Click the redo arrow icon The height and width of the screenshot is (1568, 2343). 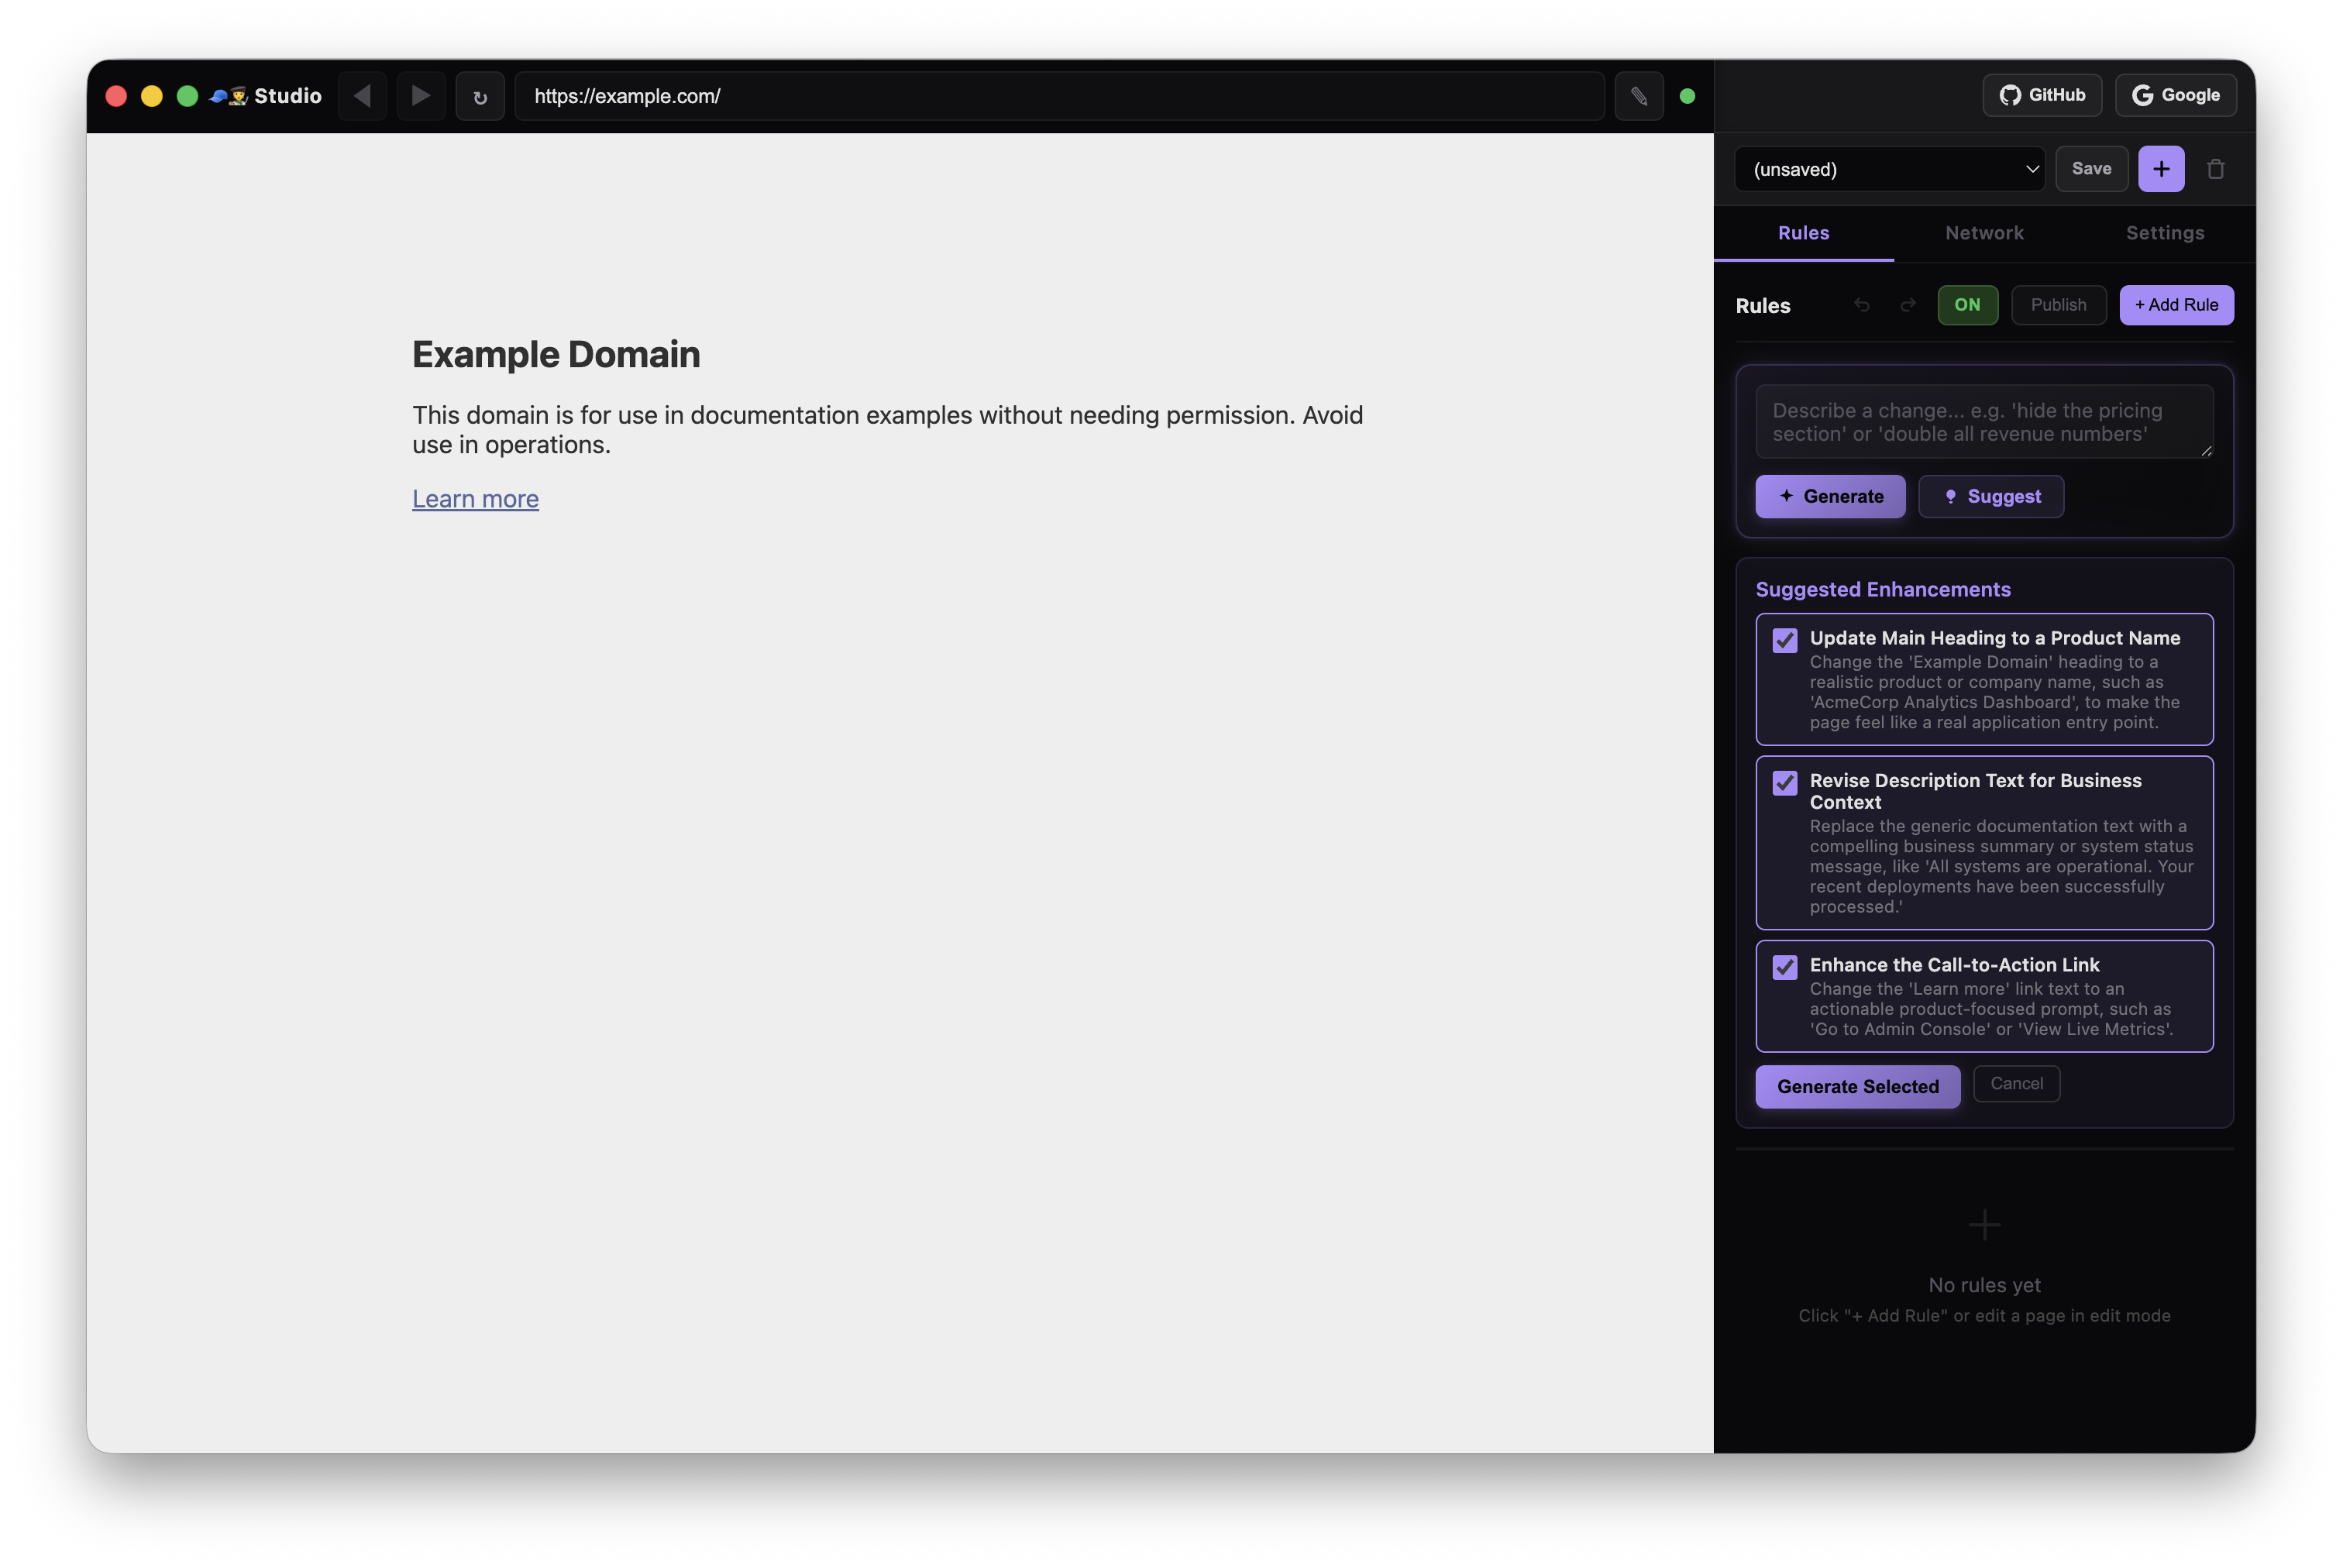1908,305
